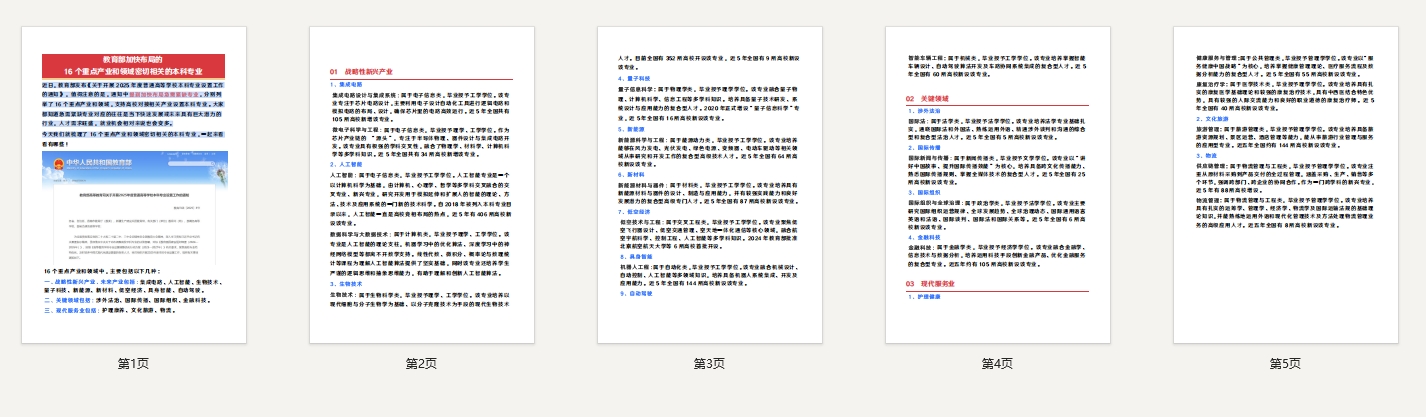The height and width of the screenshot is (417, 1426).
Task: Open the page 4 thumbnail containing 02 关键领域
Action: pyautogui.click(x=998, y=185)
